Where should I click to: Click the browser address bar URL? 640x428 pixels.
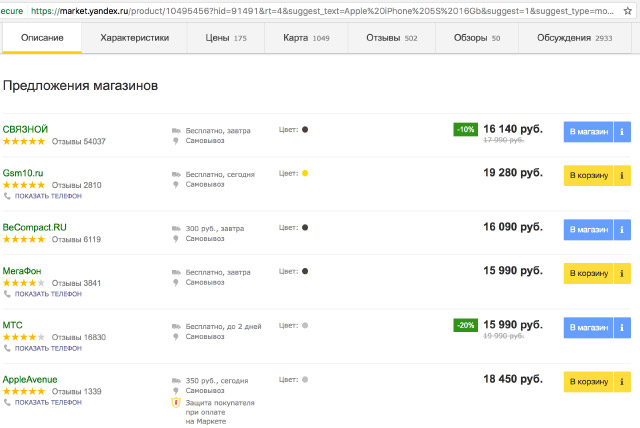pyautogui.click(x=322, y=11)
